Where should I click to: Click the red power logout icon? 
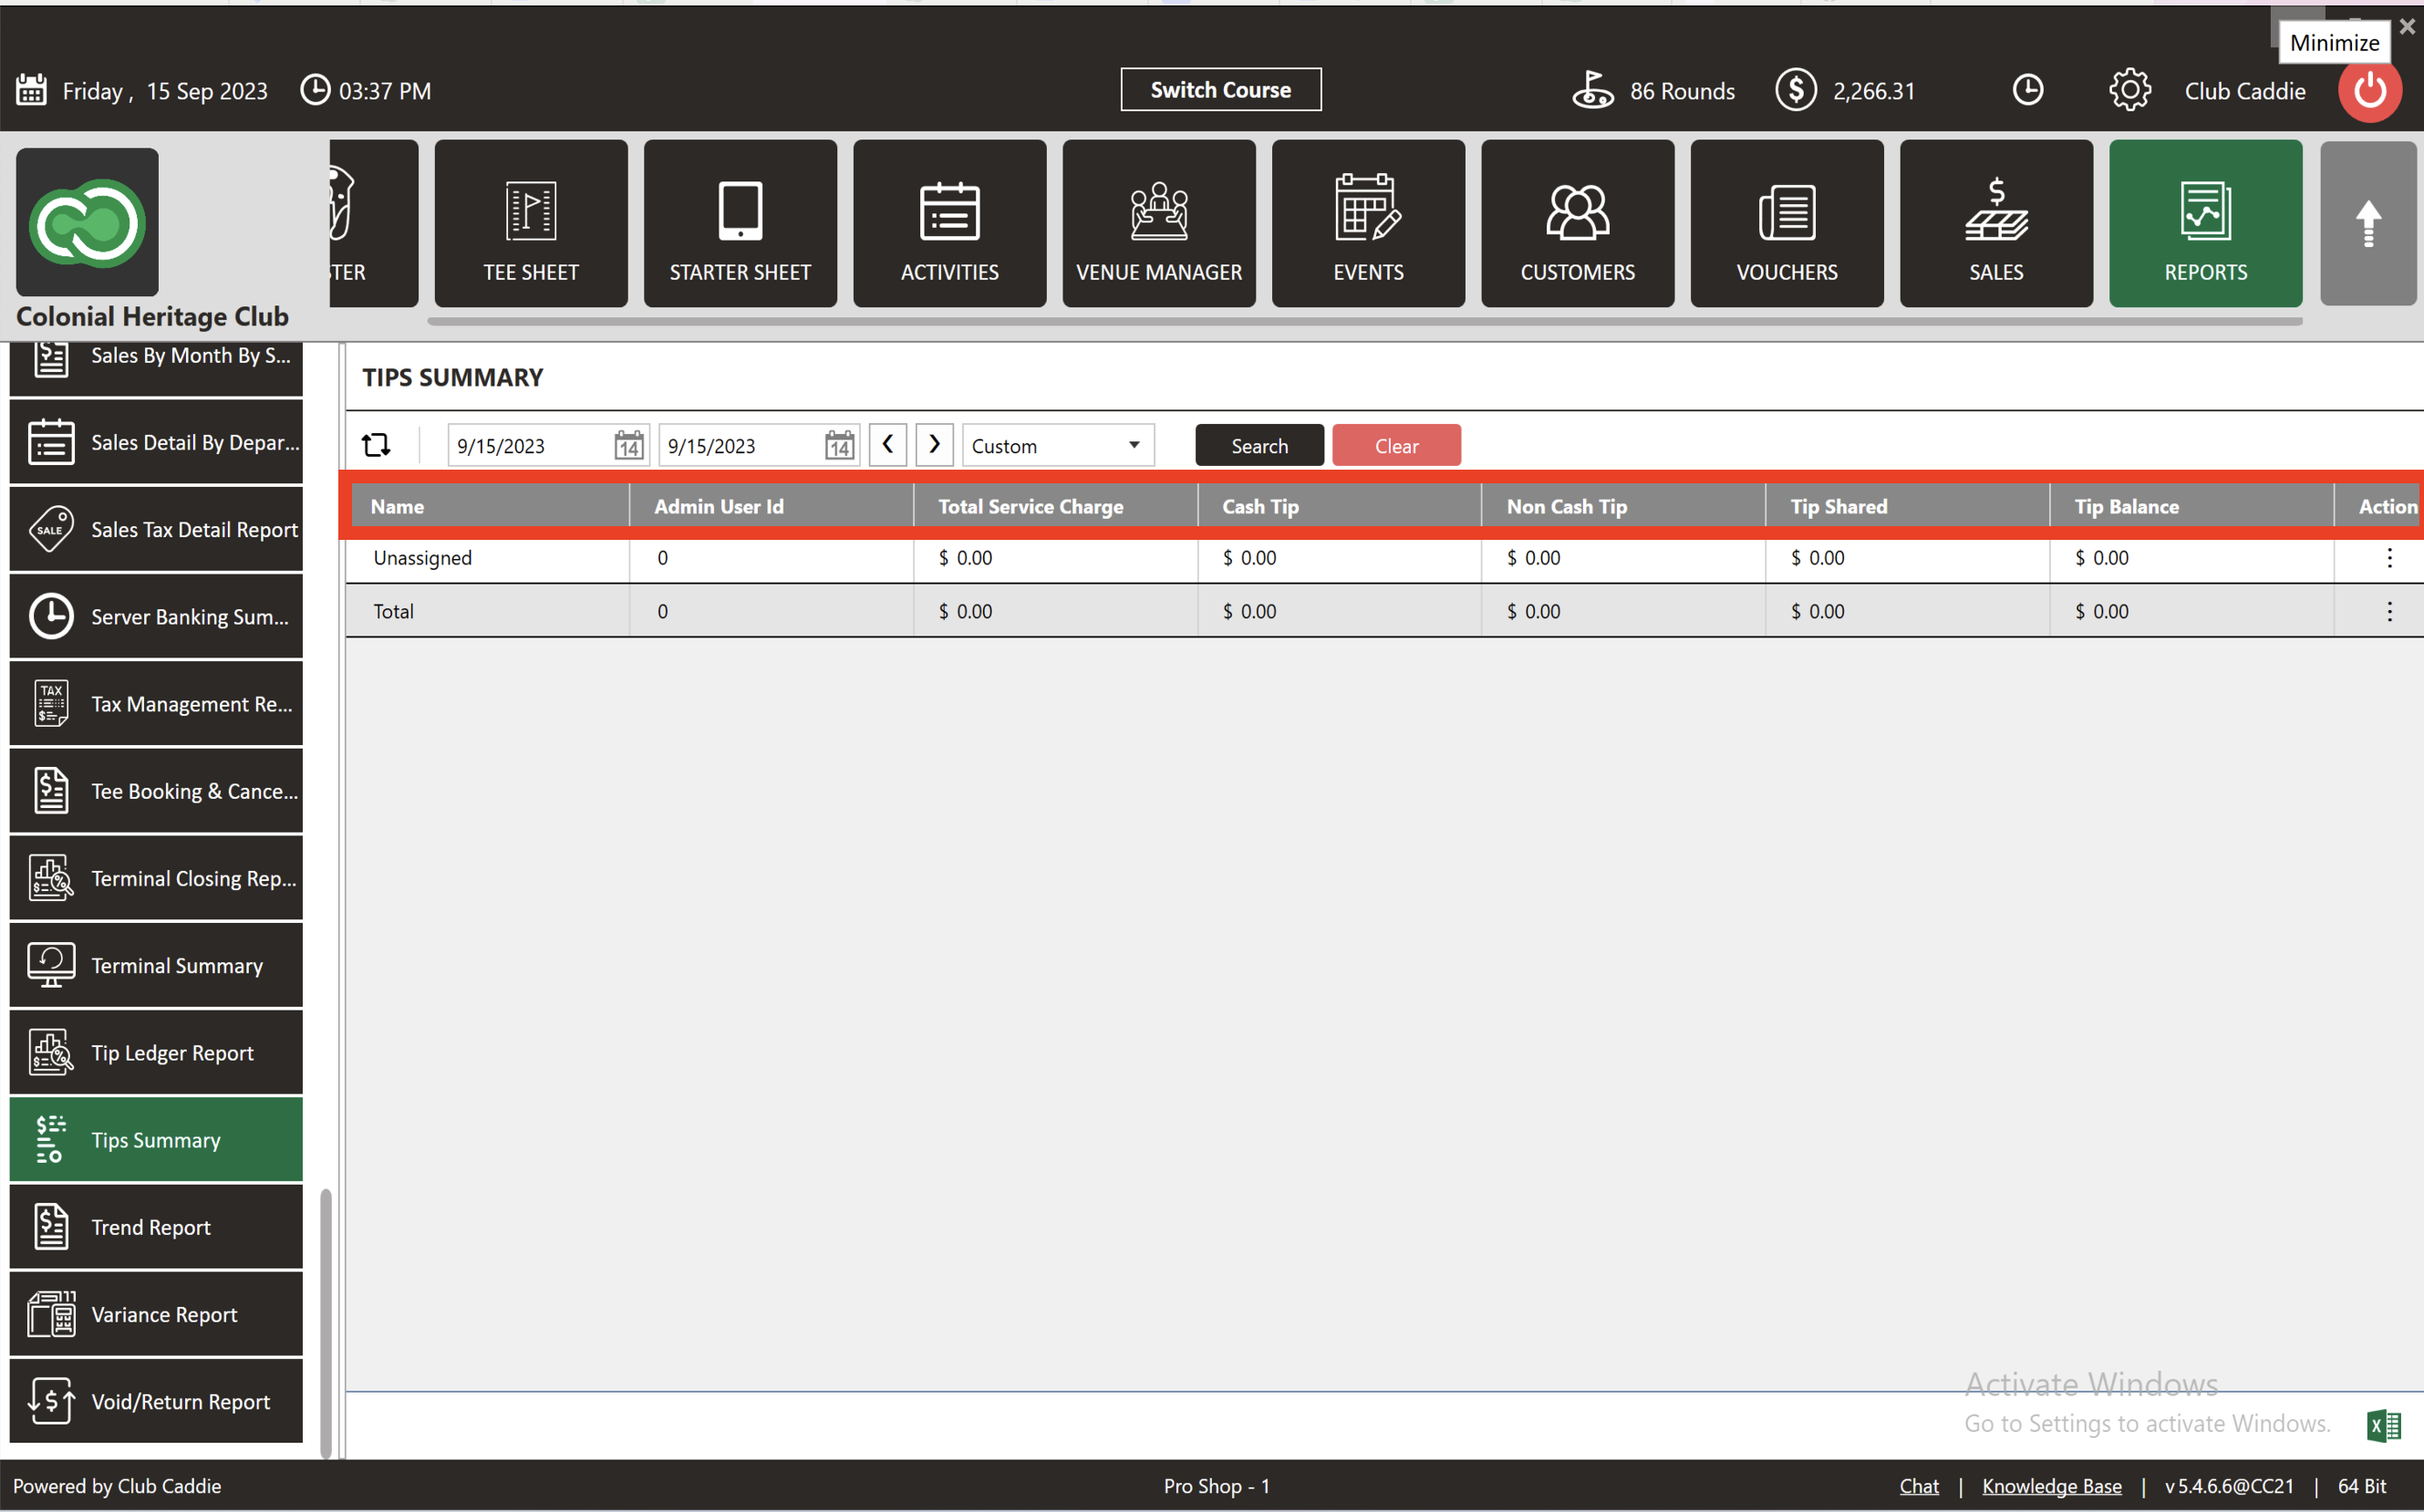pos(2369,91)
